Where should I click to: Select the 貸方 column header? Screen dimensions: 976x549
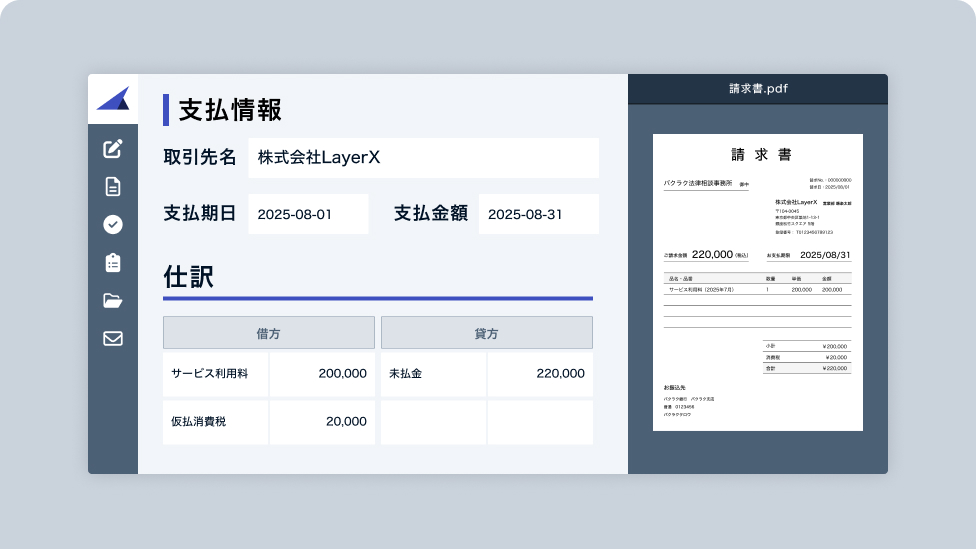(487, 333)
